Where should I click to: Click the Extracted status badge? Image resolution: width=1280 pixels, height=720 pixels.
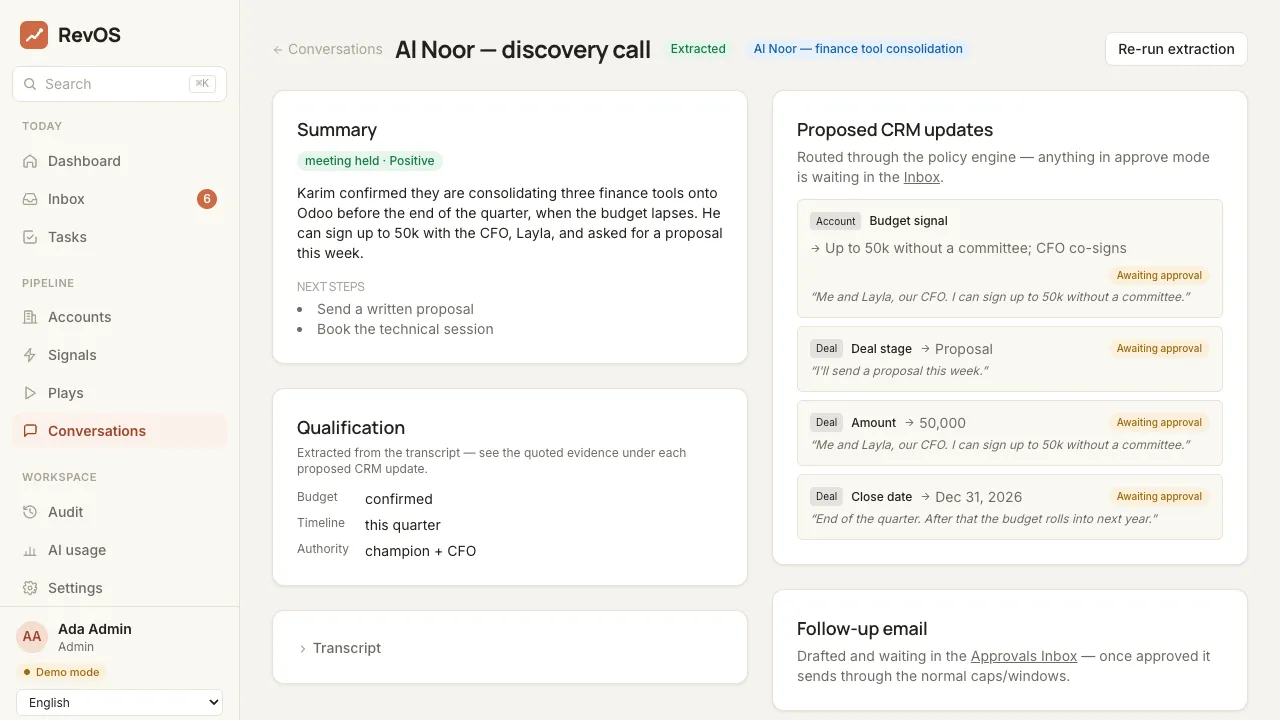698,48
